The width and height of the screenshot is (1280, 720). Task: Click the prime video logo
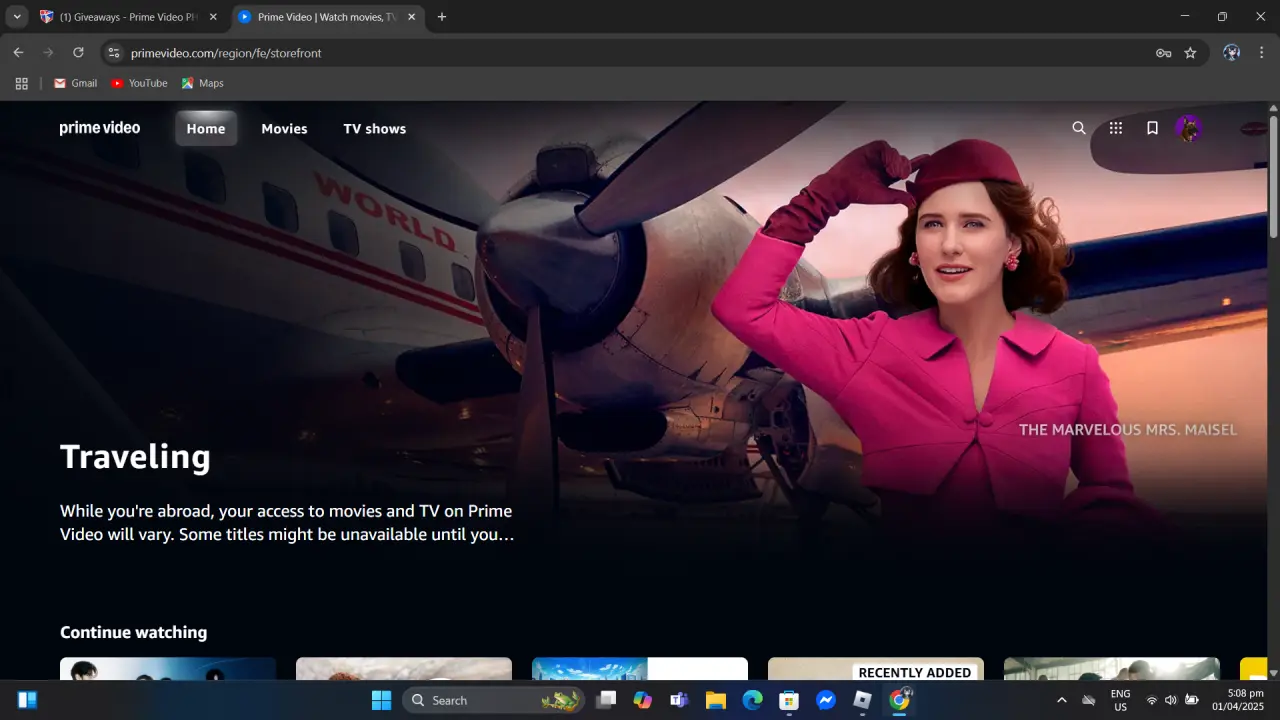[x=100, y=128]
